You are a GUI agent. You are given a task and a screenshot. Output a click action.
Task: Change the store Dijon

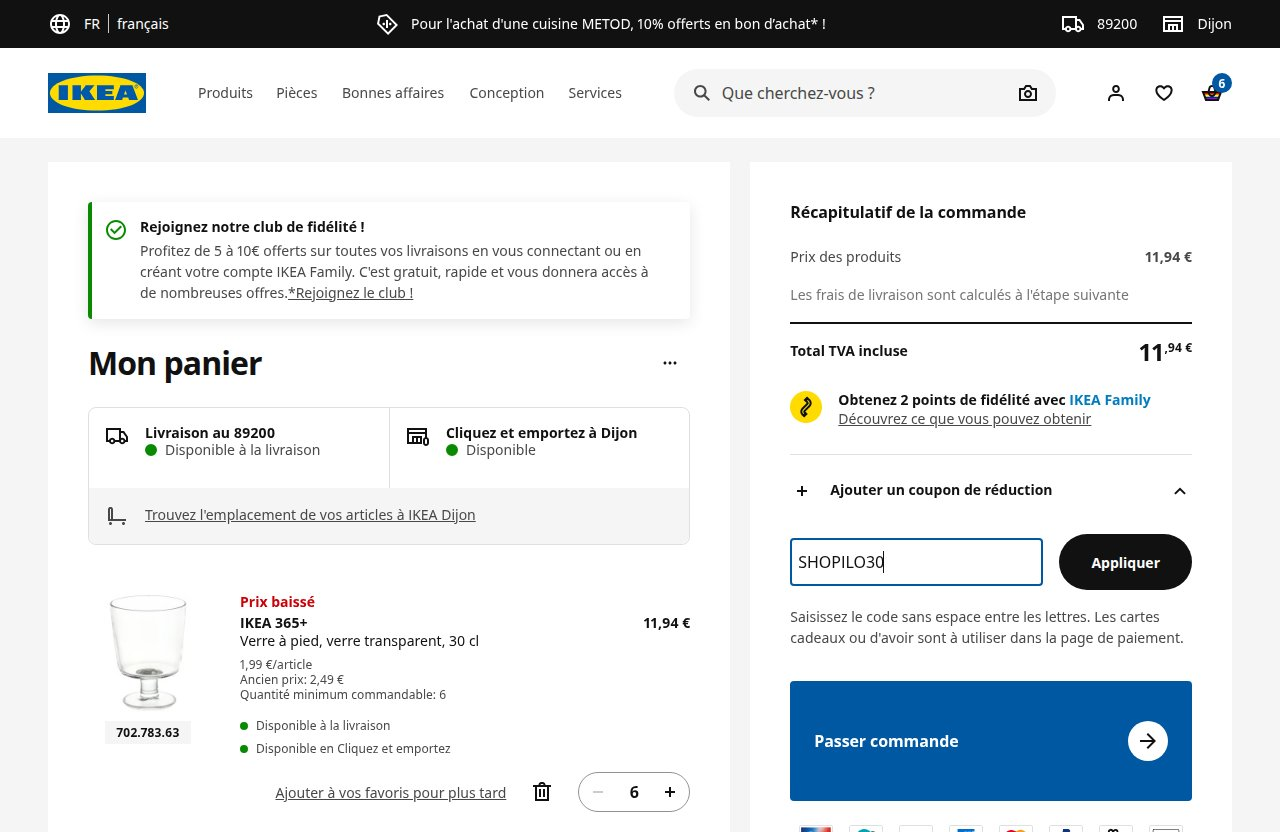1215,24
